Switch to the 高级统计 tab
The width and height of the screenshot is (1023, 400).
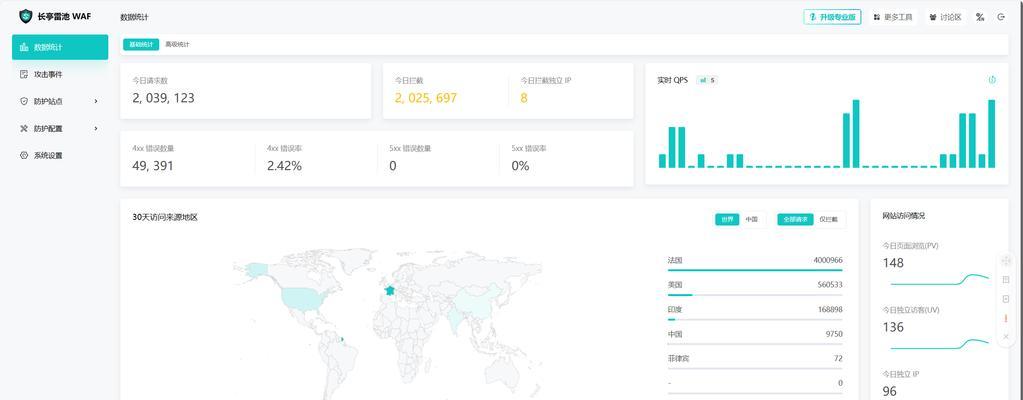pyautogui.click(x=177, y=44)
